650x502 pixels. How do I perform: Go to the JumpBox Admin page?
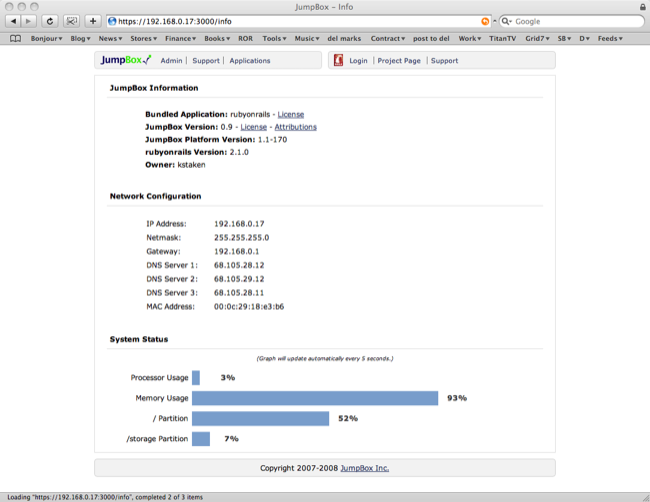click(x=171, y=61)
